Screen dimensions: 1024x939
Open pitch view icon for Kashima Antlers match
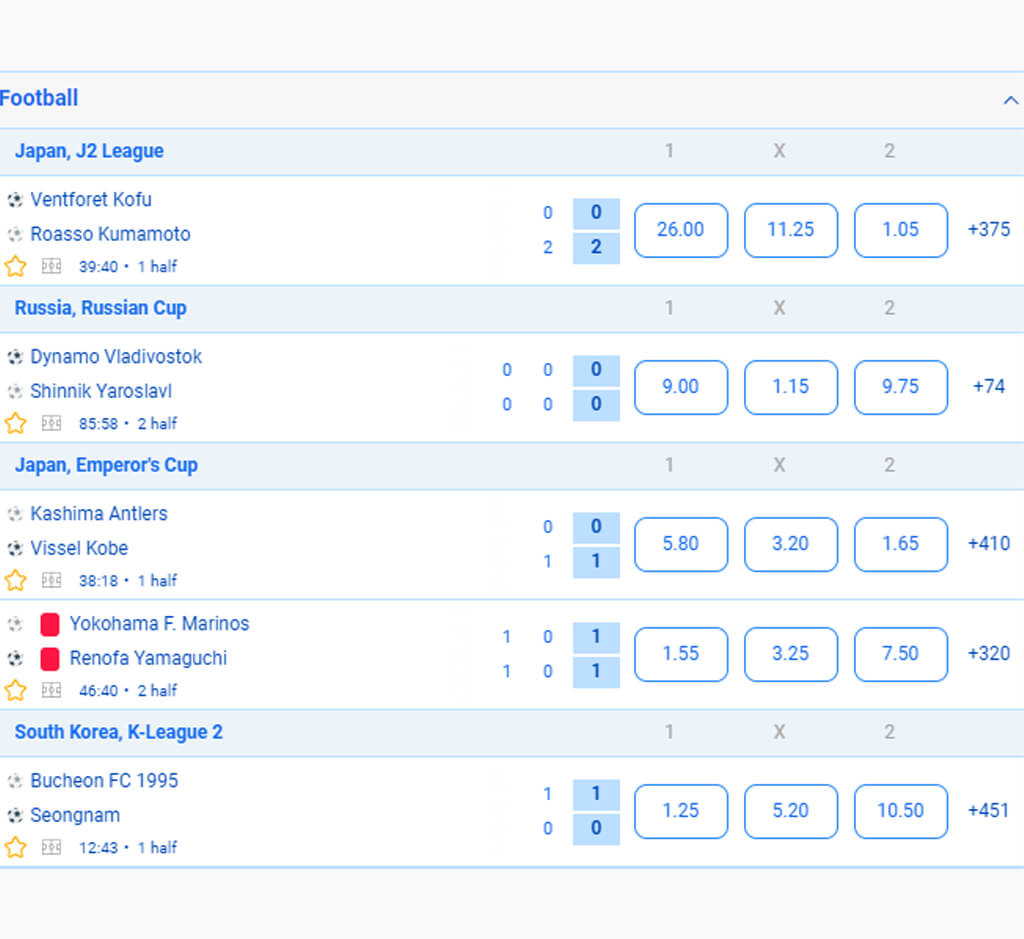(x=52, y=581)
